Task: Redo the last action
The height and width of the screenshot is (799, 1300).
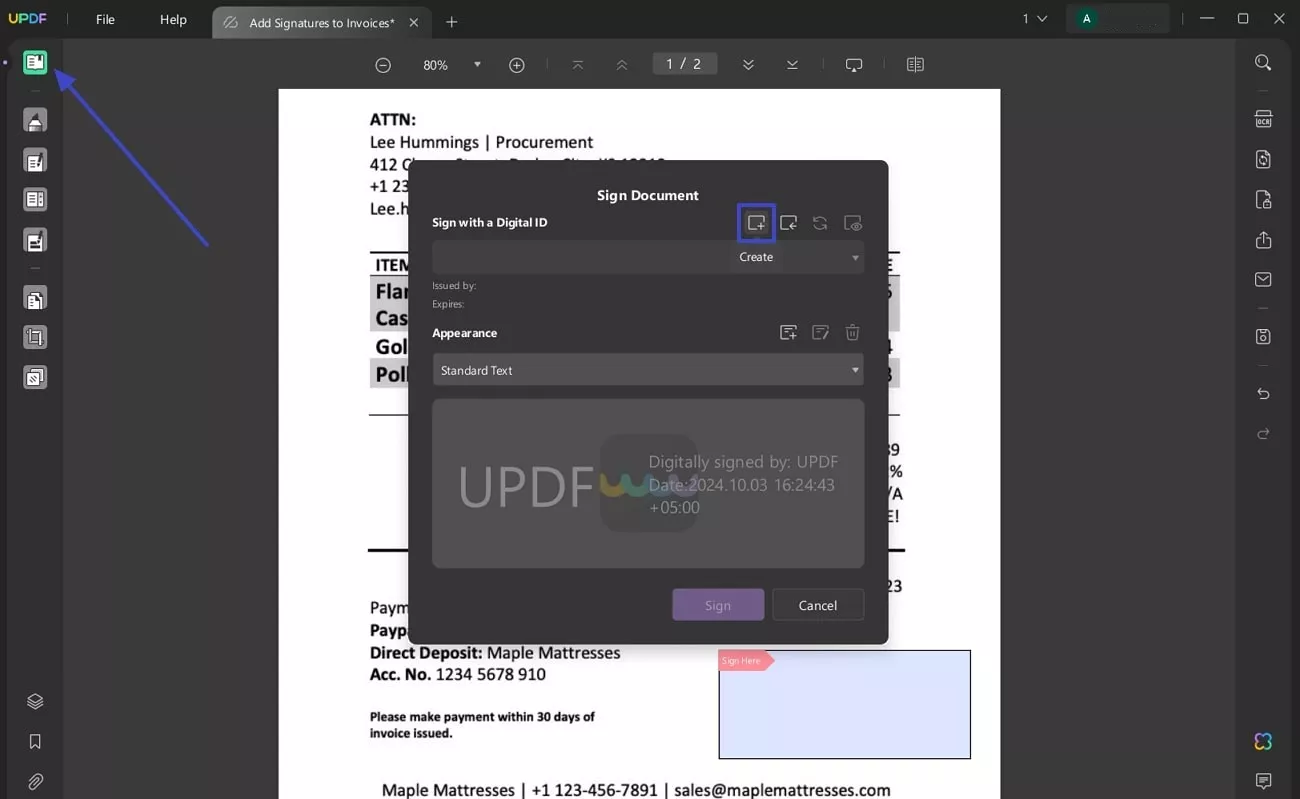Action: pyautogui.click(x=1263, y=434)
